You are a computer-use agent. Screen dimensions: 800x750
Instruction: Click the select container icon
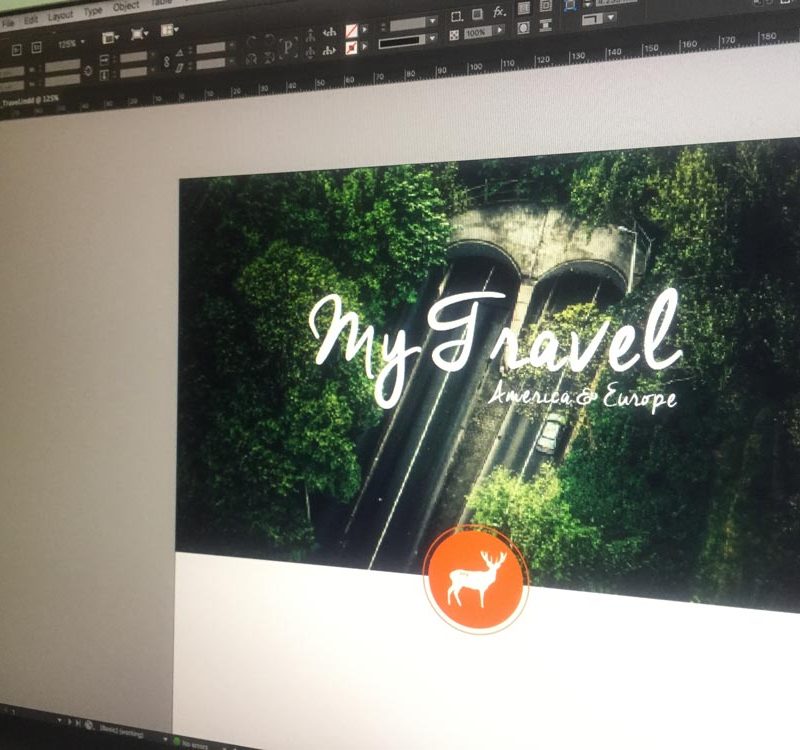pos(310,36)
